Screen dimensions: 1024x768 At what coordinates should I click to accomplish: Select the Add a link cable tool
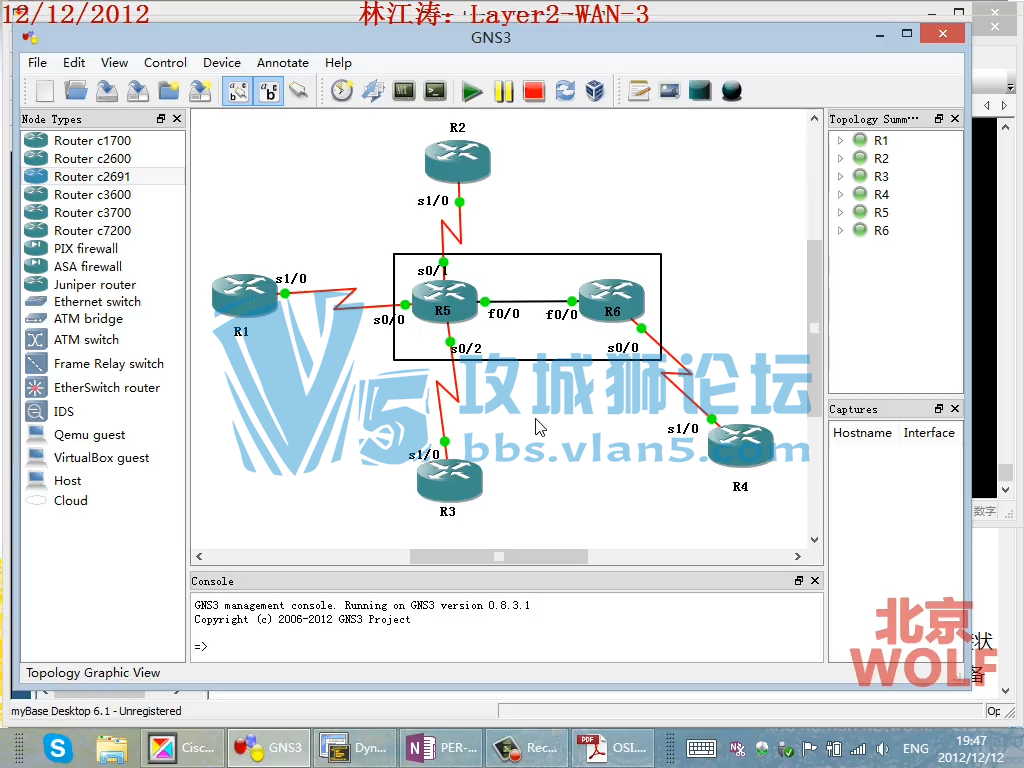[x=299, y=92]
